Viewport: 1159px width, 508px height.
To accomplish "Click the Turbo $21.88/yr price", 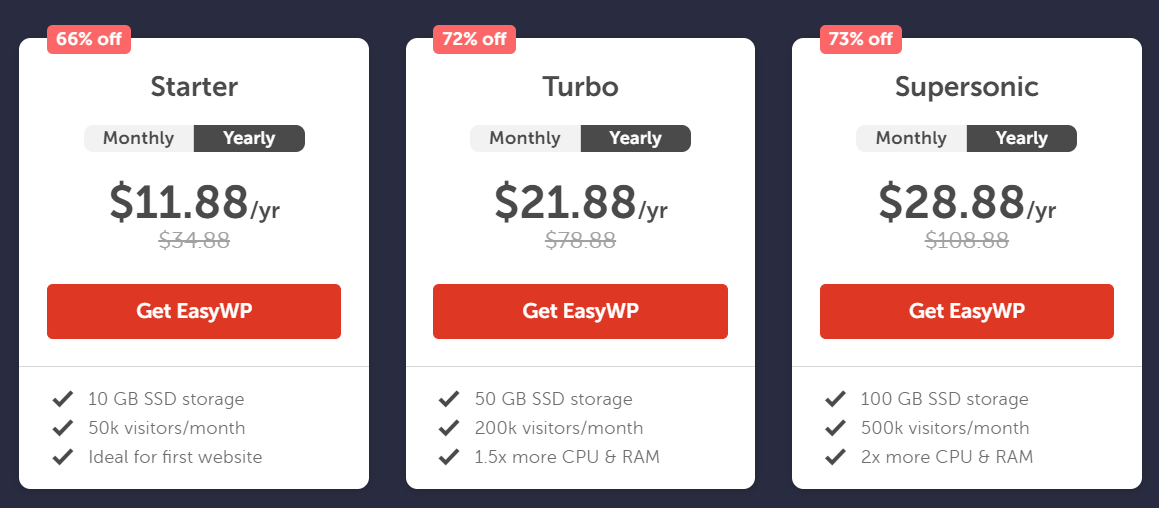I will point(581,202).
